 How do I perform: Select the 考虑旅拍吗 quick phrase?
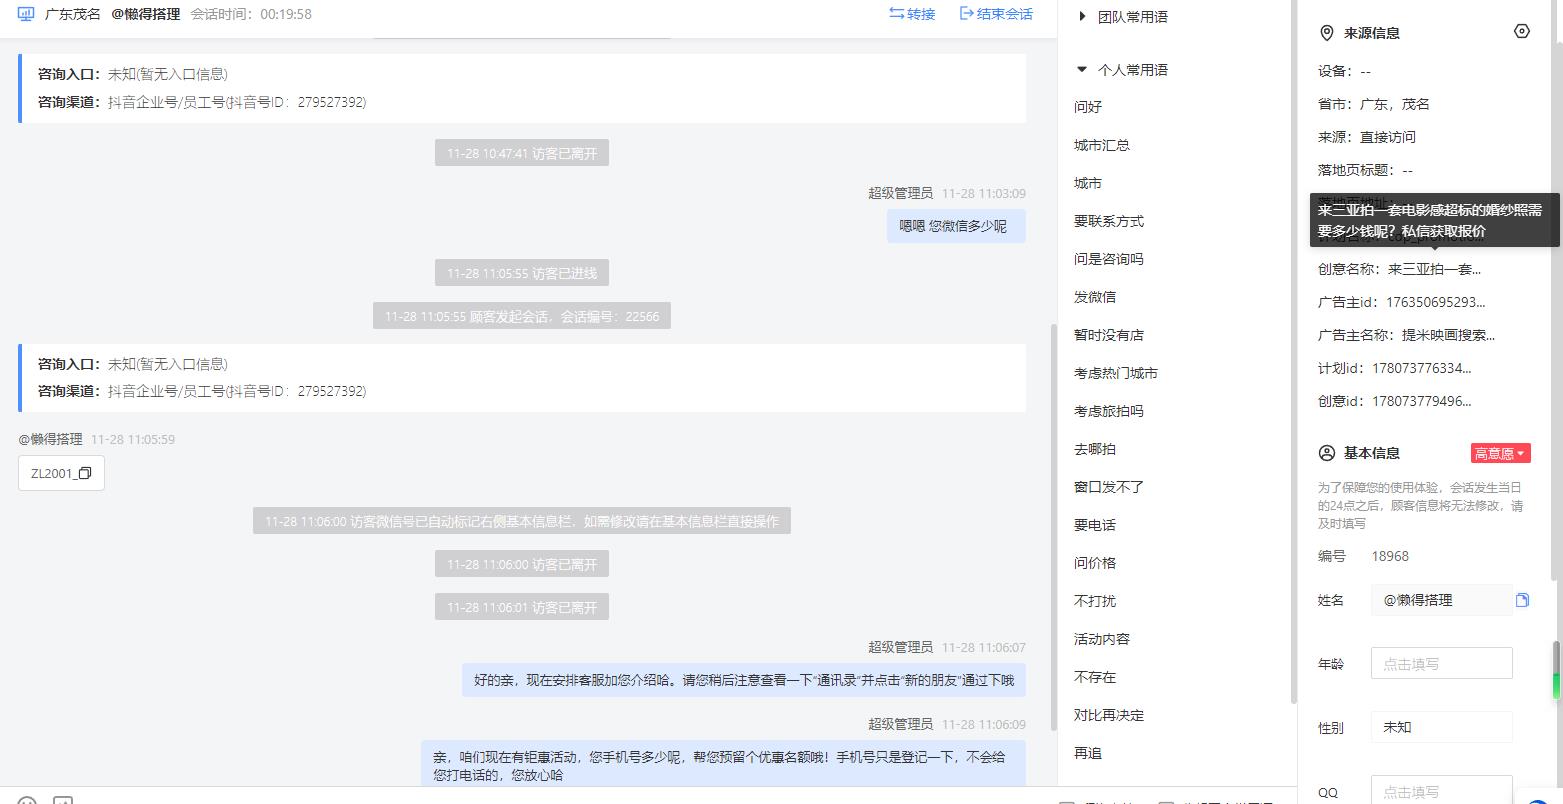point(1109,411)
